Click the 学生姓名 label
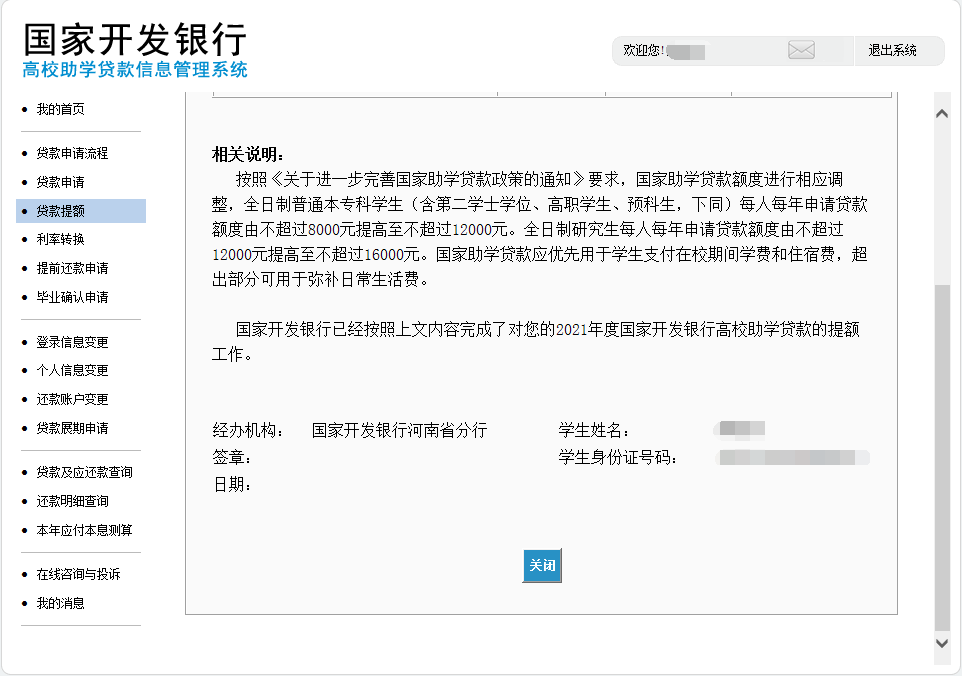Image resolution: width=962 pixels, height=676 pixels. 593,430
